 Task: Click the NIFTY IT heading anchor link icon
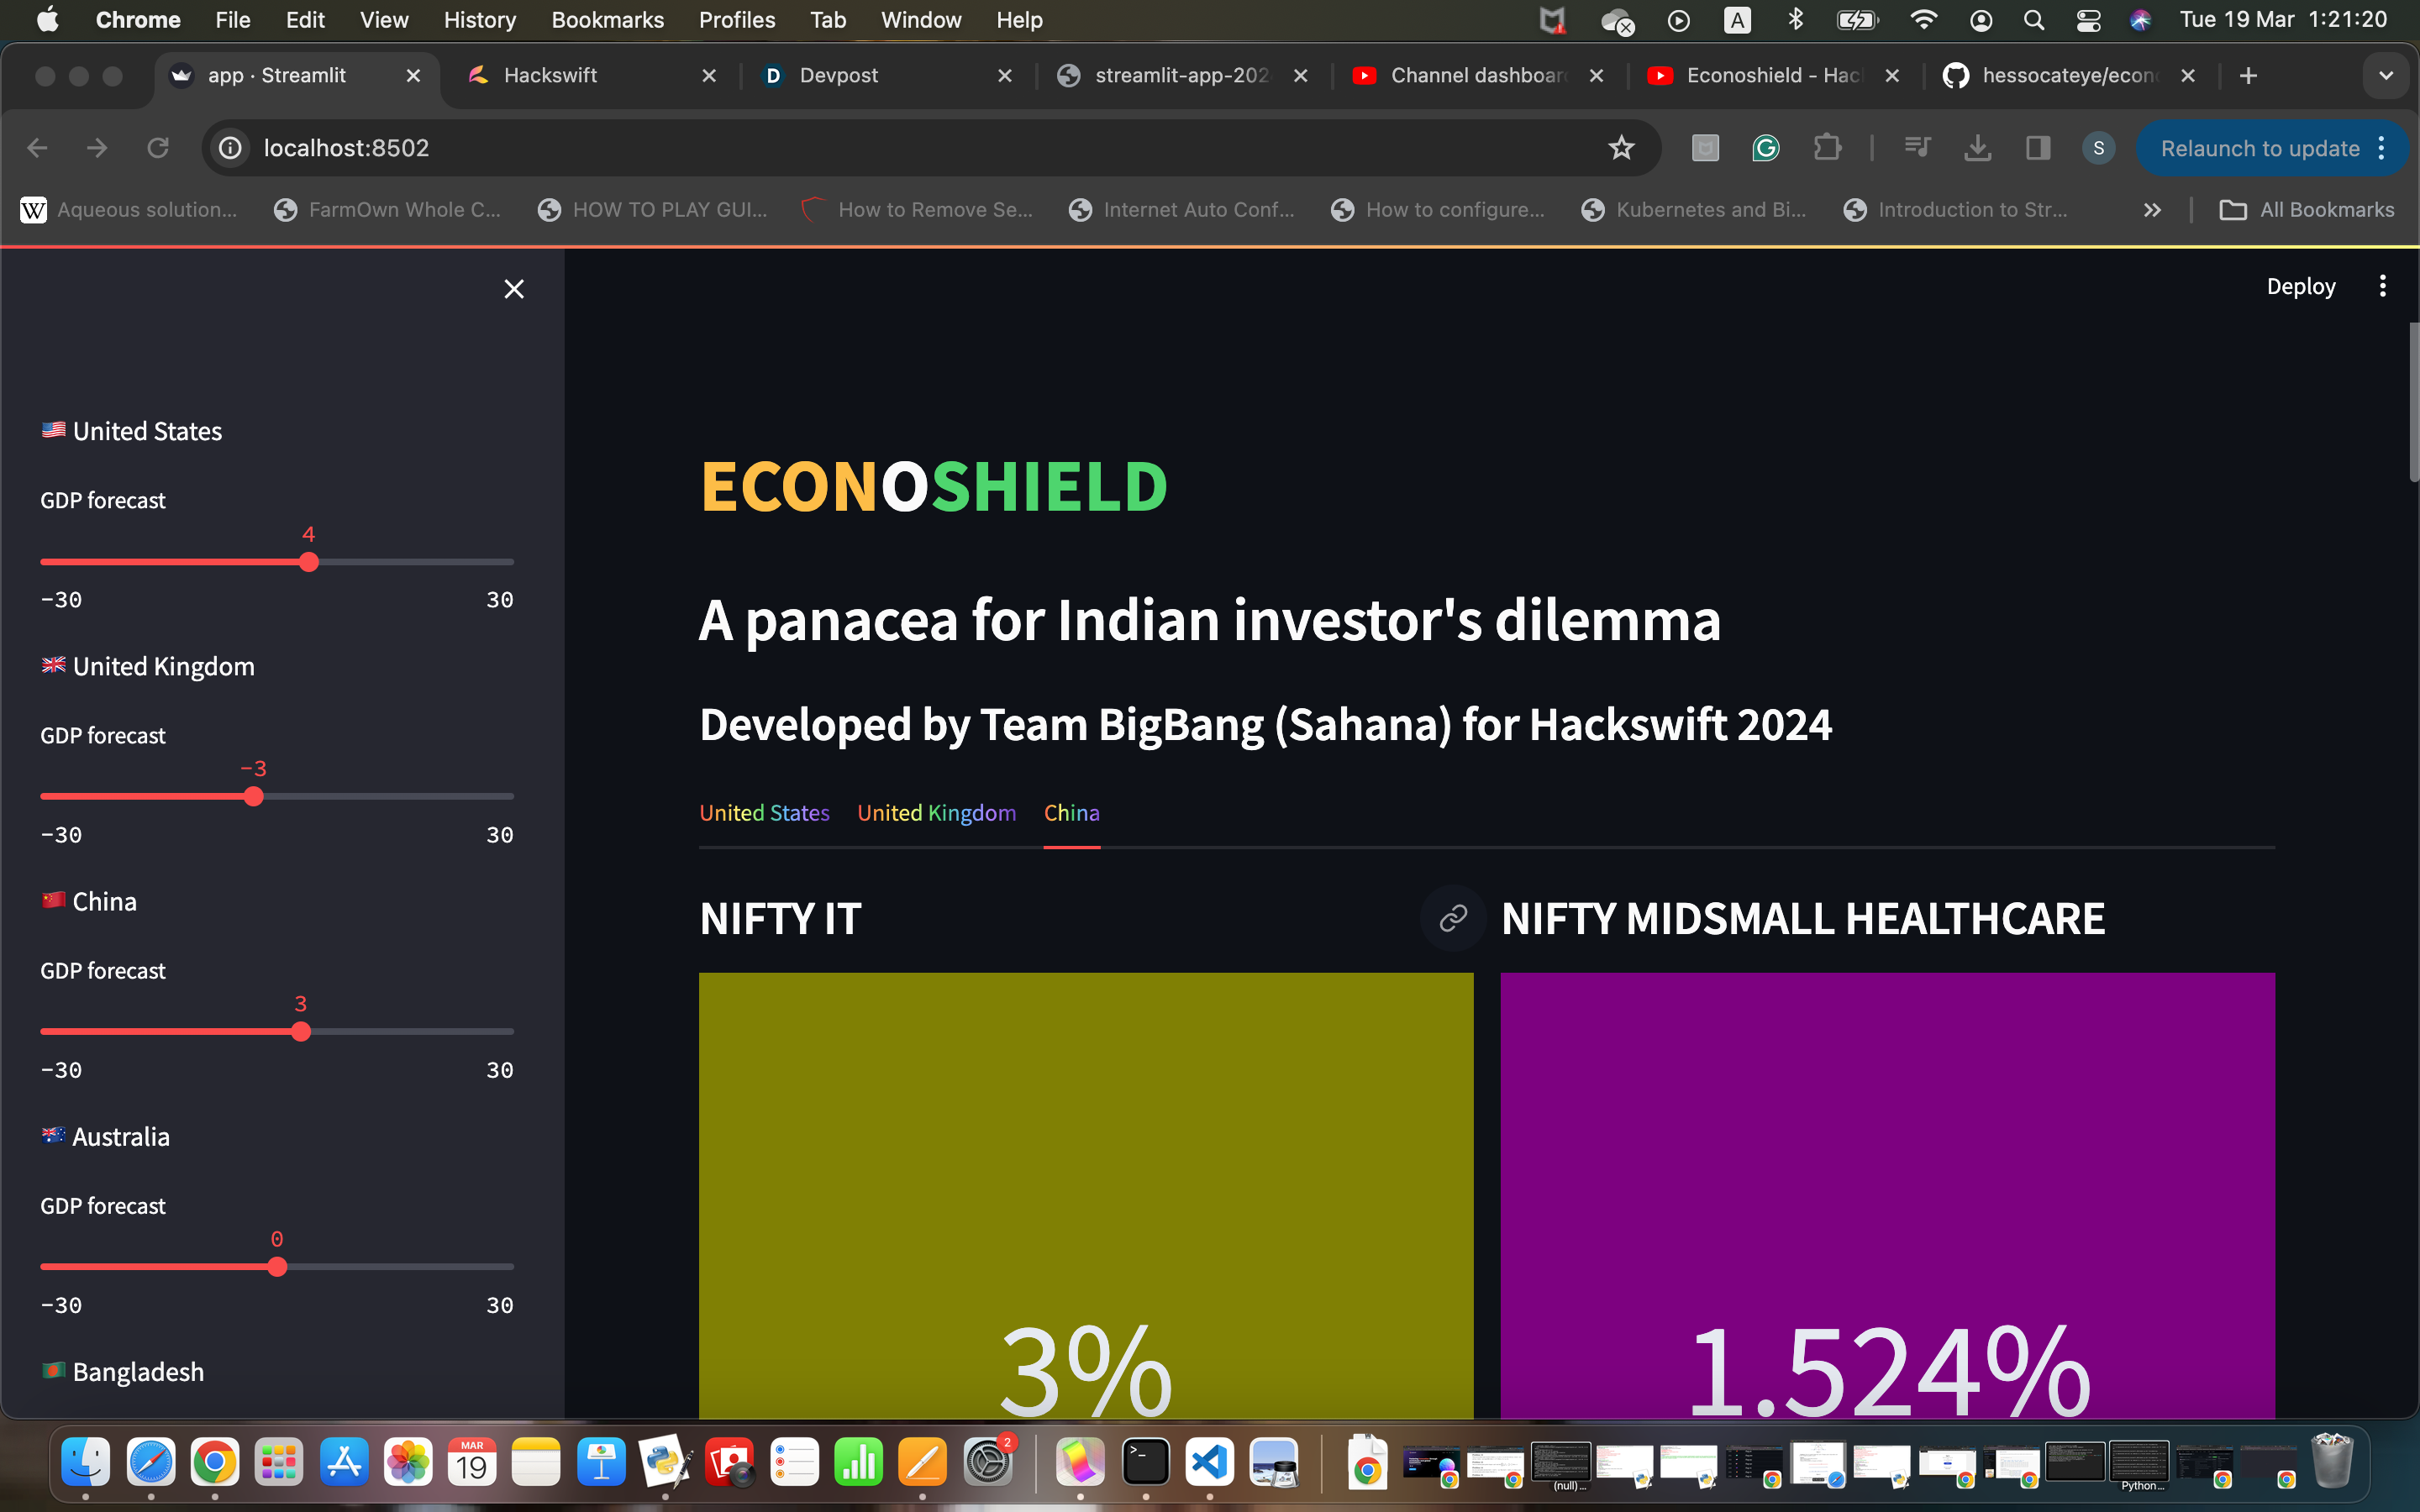(1452, 918)
